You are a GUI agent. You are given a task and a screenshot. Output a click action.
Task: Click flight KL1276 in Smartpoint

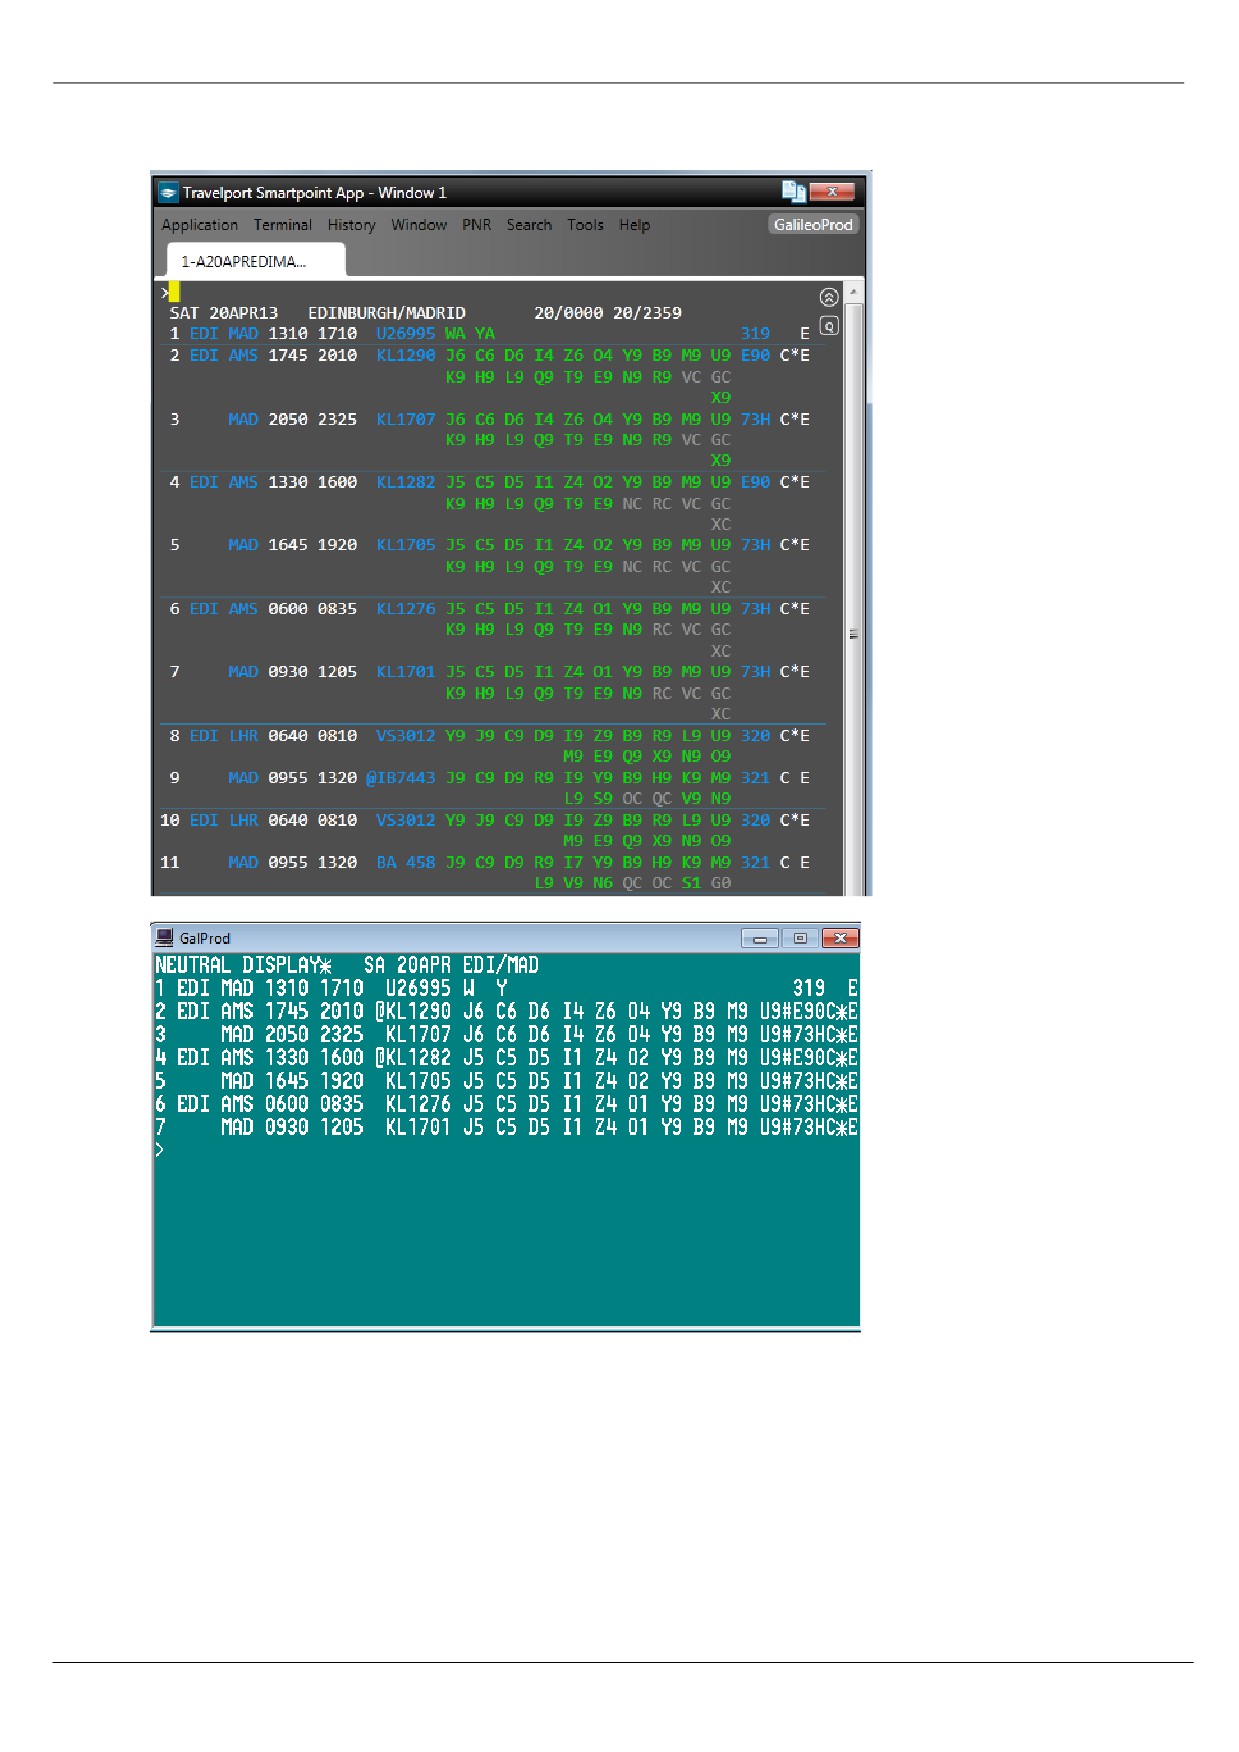point(406,609)
